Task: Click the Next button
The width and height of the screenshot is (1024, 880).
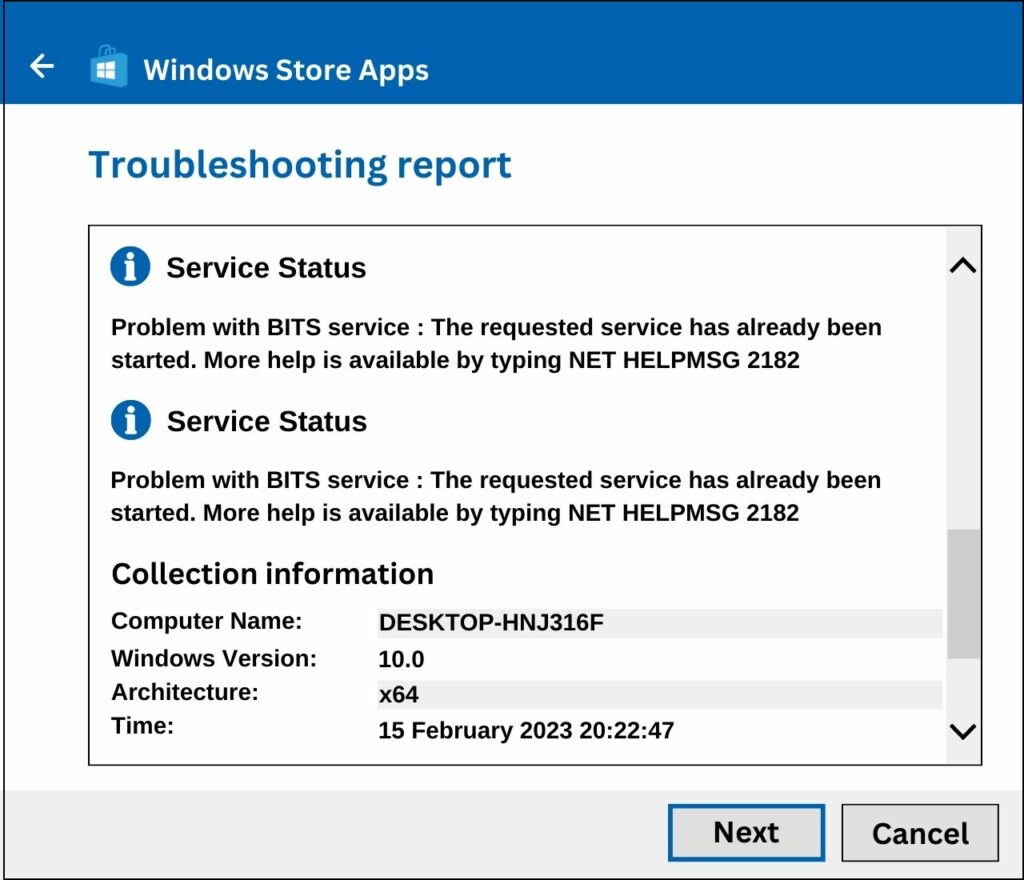Action: pos(746,832)
